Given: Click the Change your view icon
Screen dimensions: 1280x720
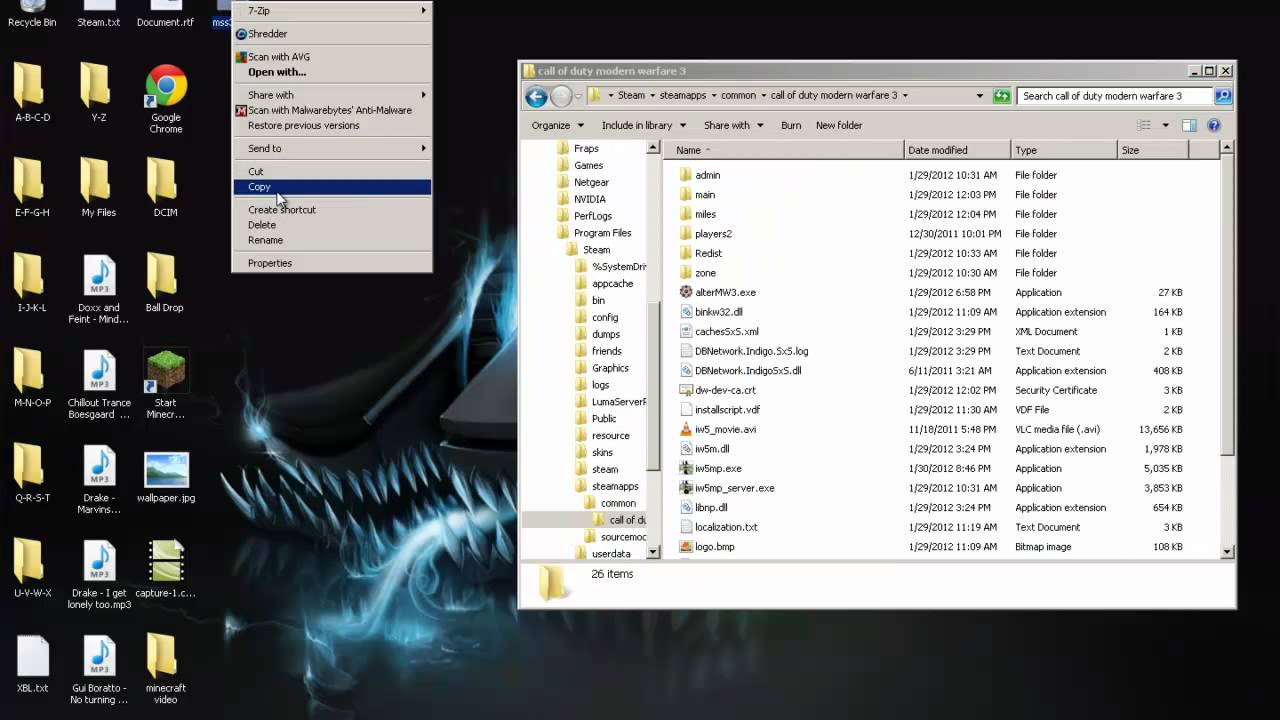Looking at the screenshot, I should pyautogui.click(x=1144, y=126).
